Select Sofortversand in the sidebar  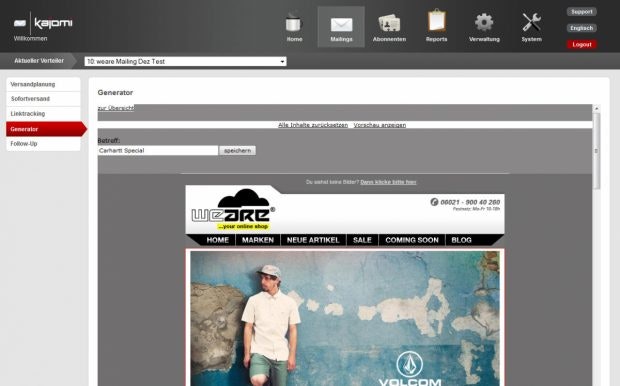[43, 99]
